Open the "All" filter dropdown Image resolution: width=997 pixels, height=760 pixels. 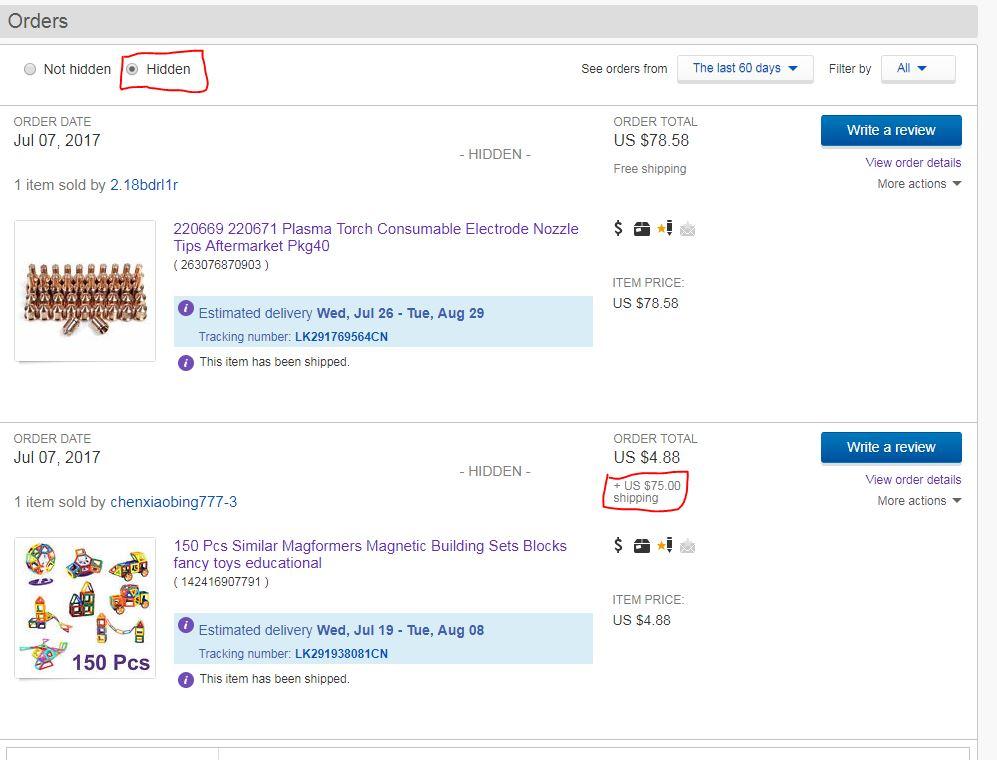click(x=911, y=68)
